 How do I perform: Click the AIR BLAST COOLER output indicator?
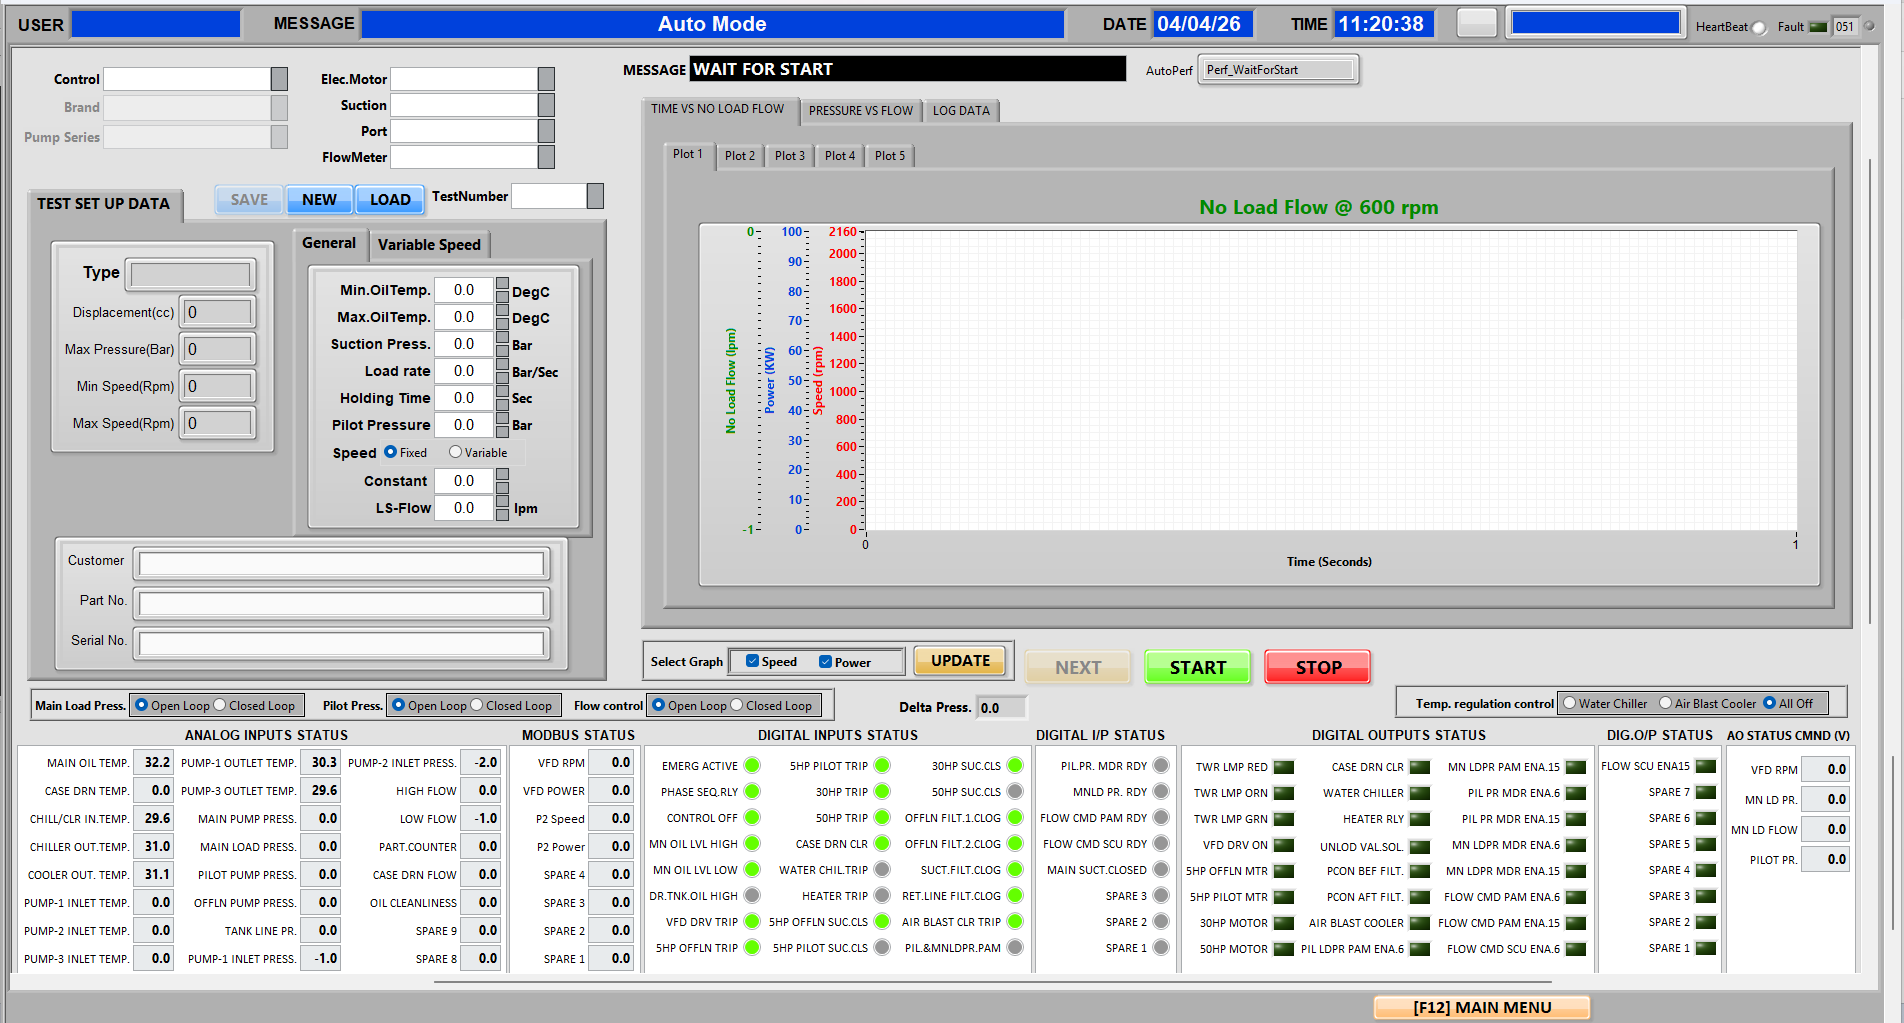[1420, 923]
